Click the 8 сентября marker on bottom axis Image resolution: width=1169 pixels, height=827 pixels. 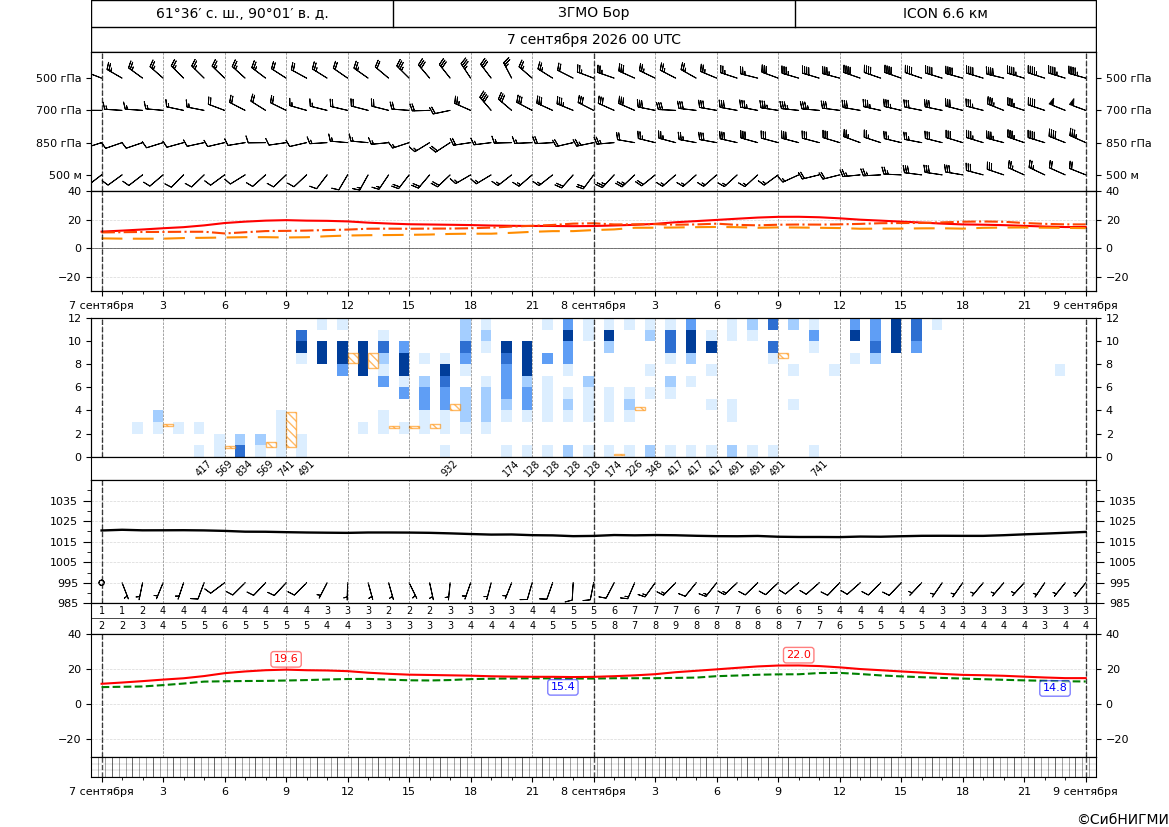pyautogui.click(x=593, y=791)
